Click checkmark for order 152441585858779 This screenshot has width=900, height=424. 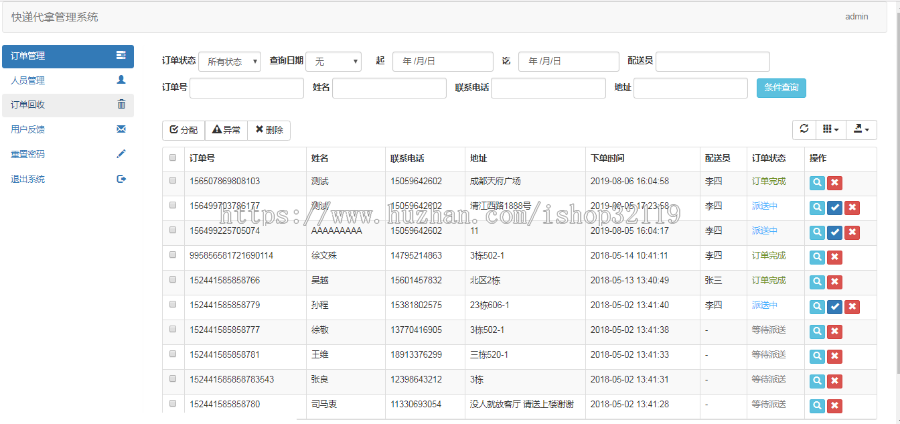(835, 306)
